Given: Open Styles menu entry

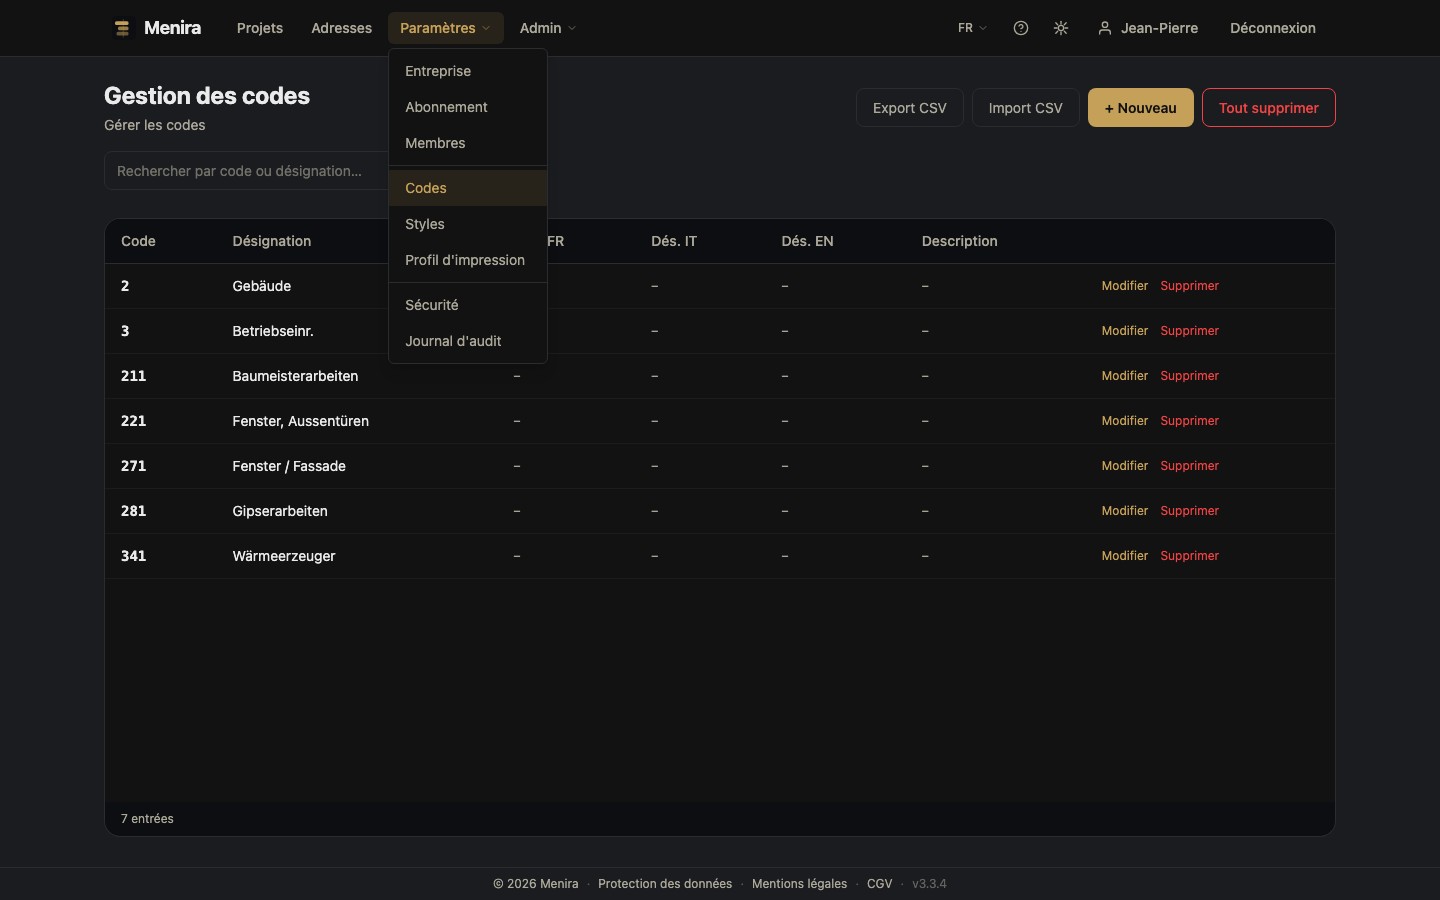Looking at the screenshot, I should tap(467, 224).
